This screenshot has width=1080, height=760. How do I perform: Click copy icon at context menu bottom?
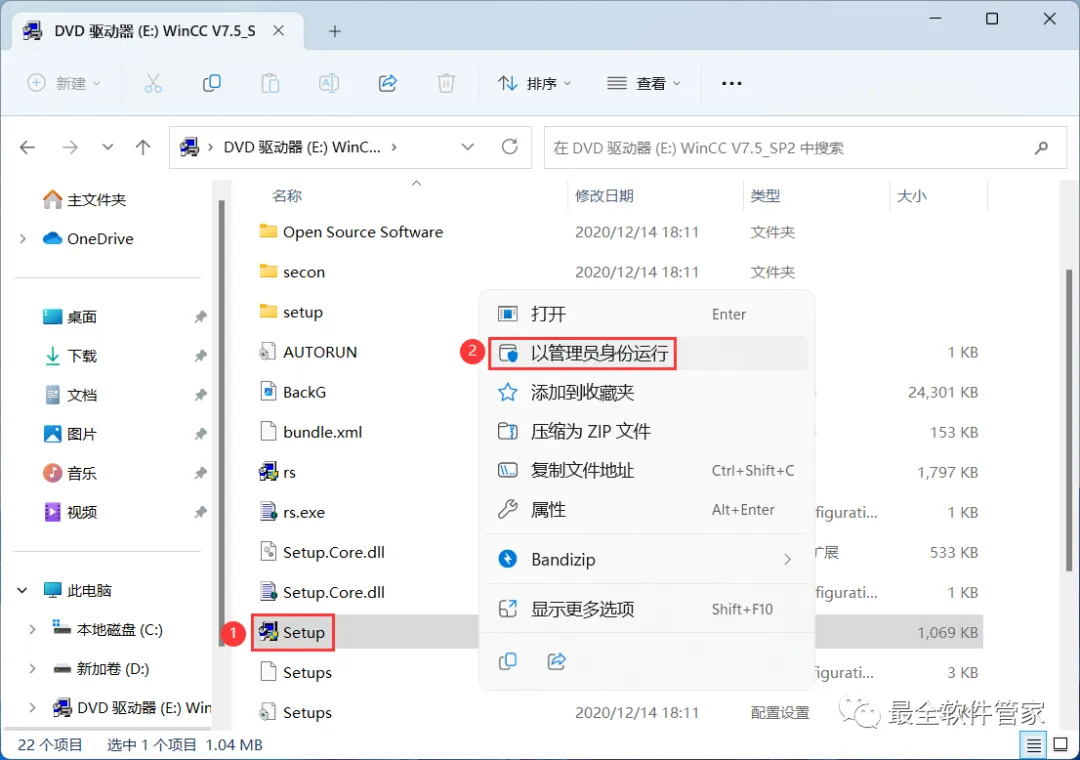pos(508,661)
